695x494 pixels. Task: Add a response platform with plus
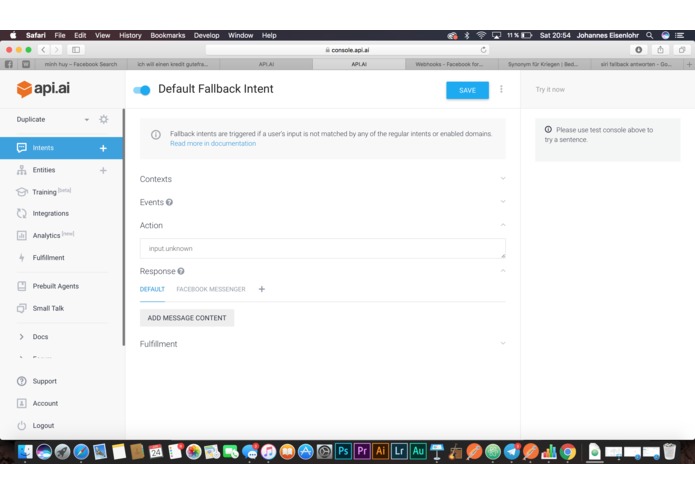point(262,289)
